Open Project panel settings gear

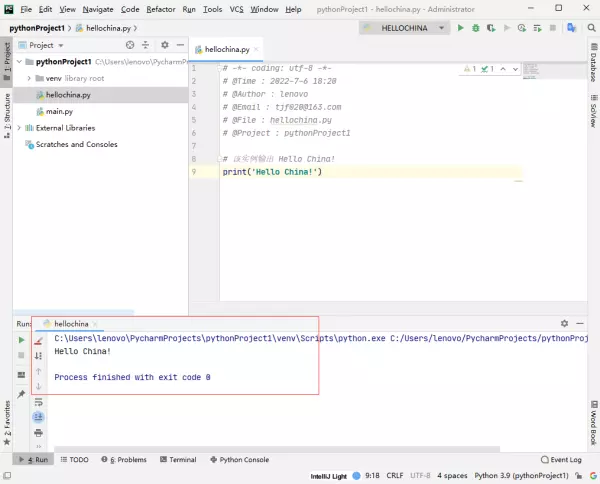click(165, 45)
